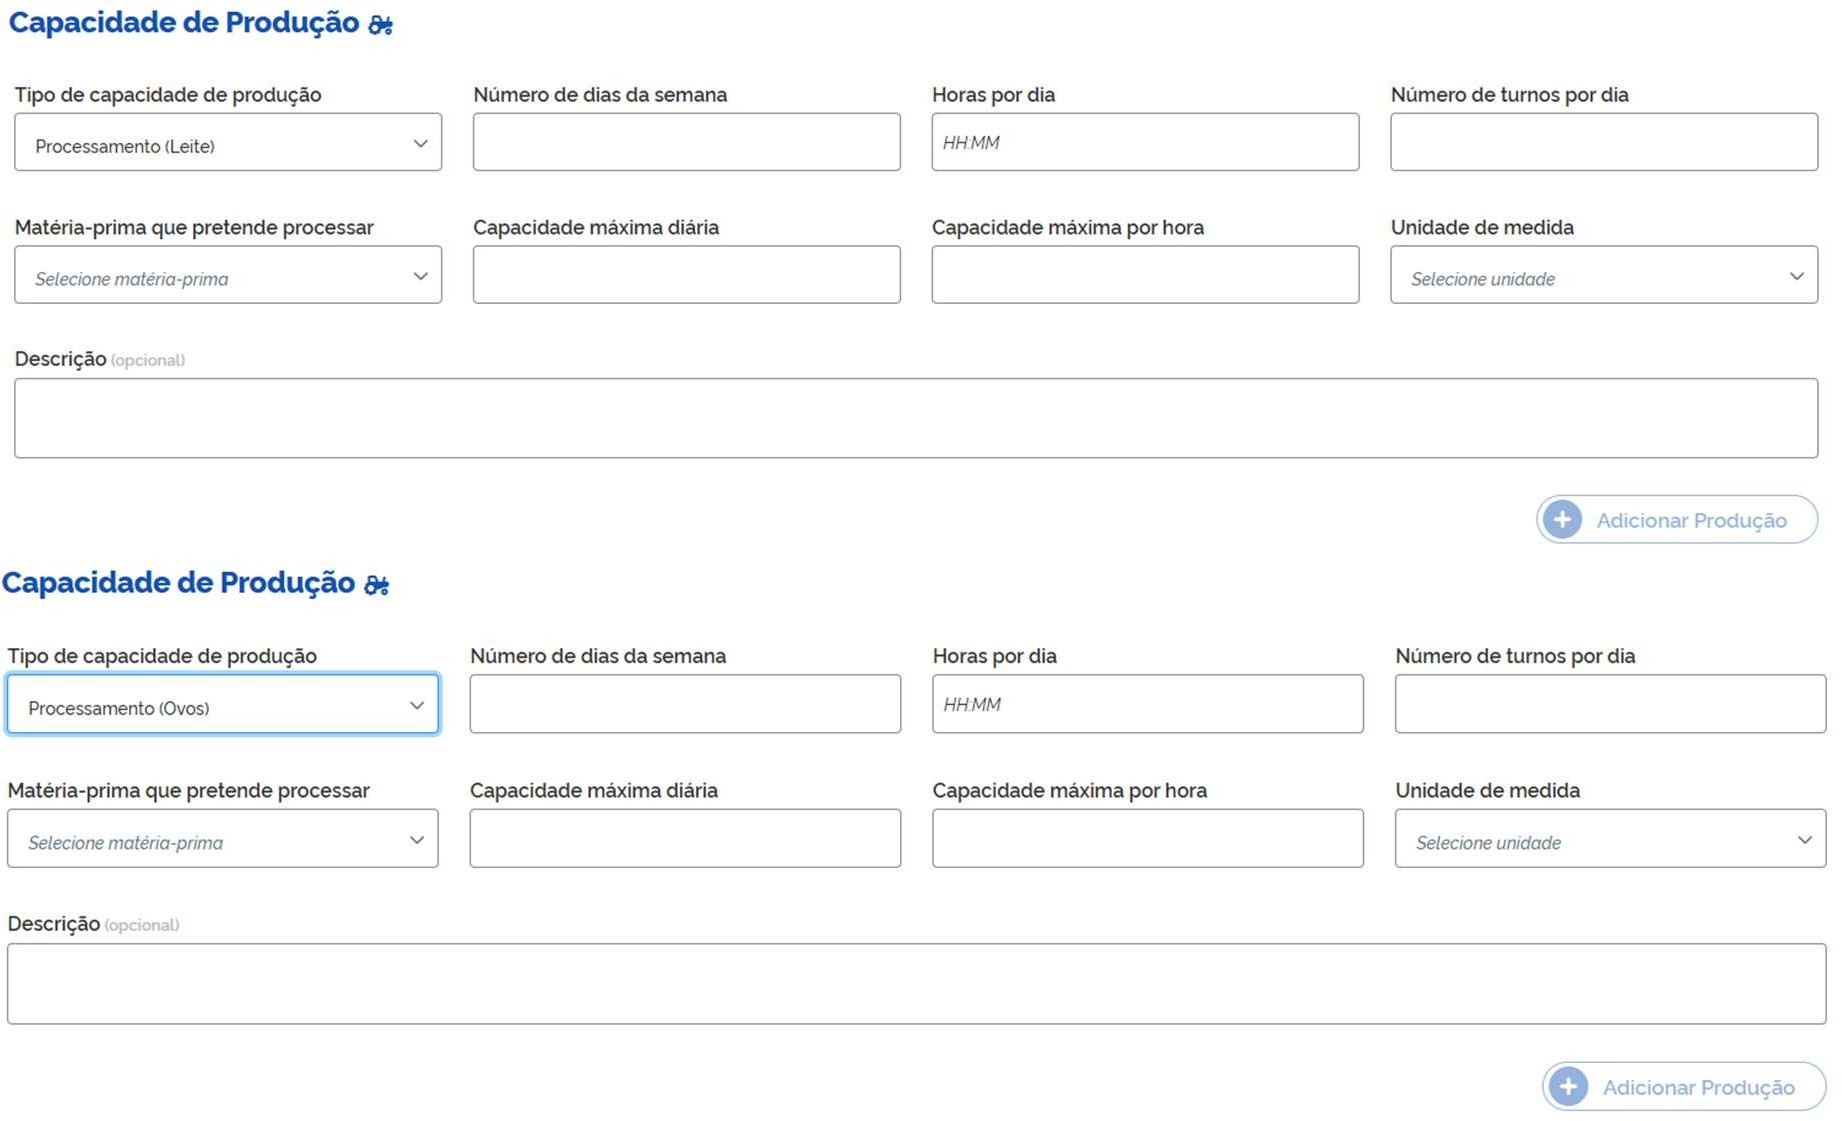Image resolution: width=1842 pixels, height=1121 pixels.
Task: Click Capacidade máxima diária field in Ovos section
Action: (x=685, y=839)
